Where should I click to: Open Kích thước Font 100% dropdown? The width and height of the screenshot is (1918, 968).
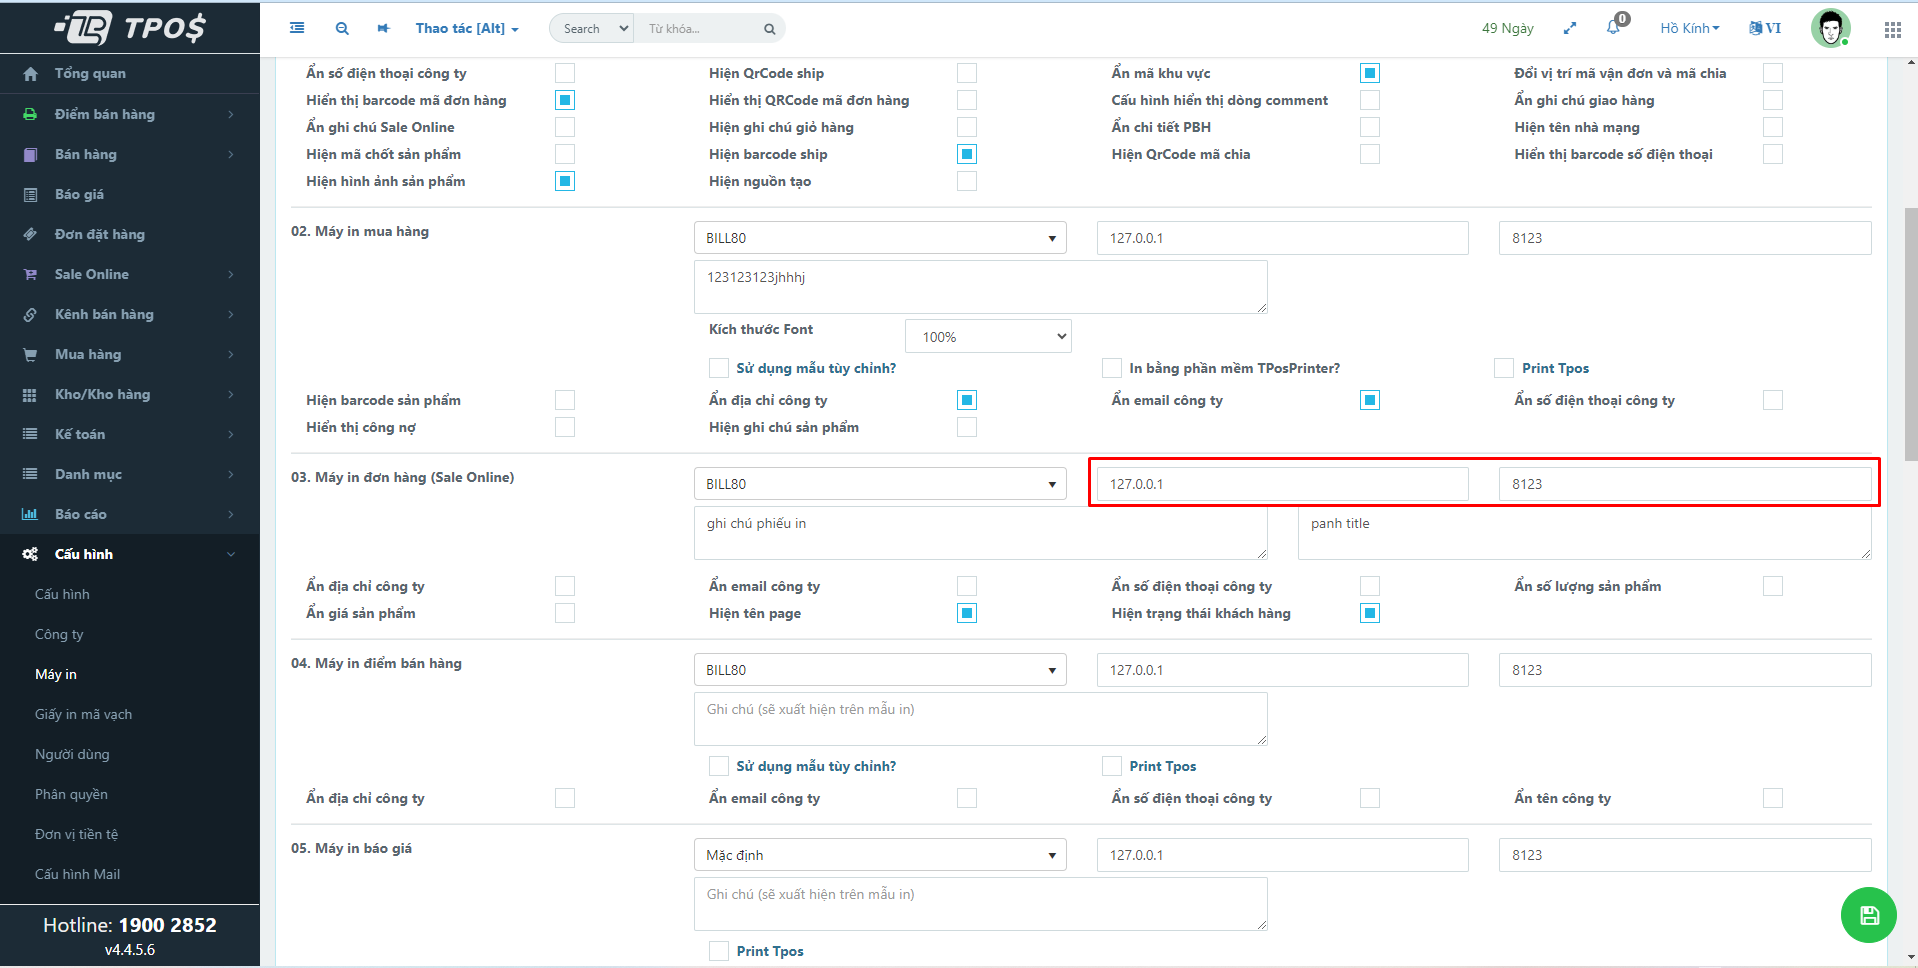coord(987,337)
